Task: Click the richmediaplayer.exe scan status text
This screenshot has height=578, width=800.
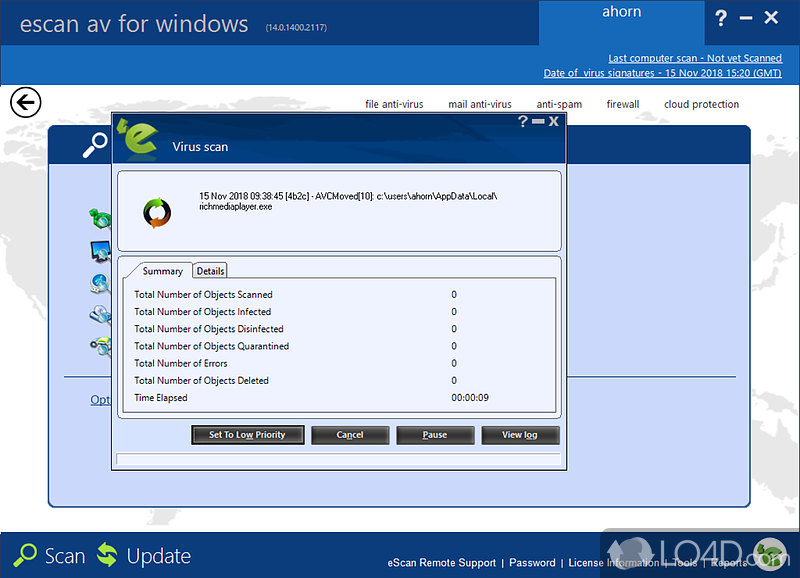Action: 348,201
